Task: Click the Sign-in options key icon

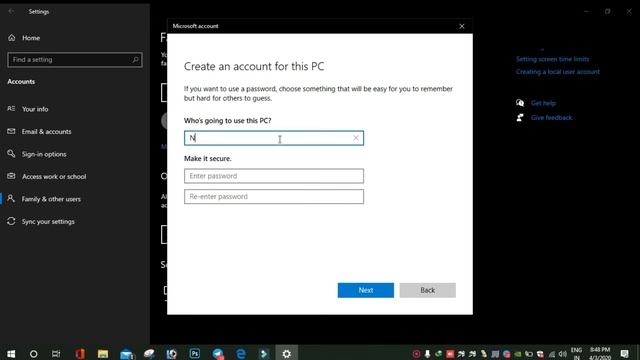Action: [x=11, y=153]
